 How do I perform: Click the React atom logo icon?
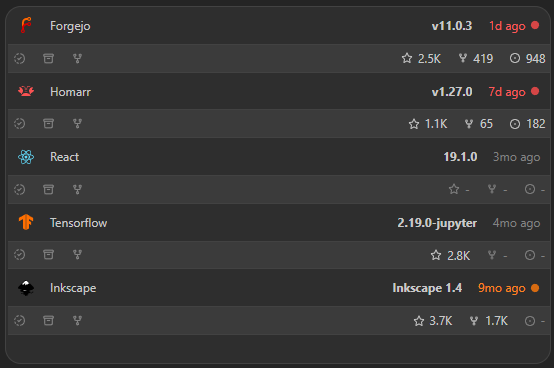click(x=26, y=157)
